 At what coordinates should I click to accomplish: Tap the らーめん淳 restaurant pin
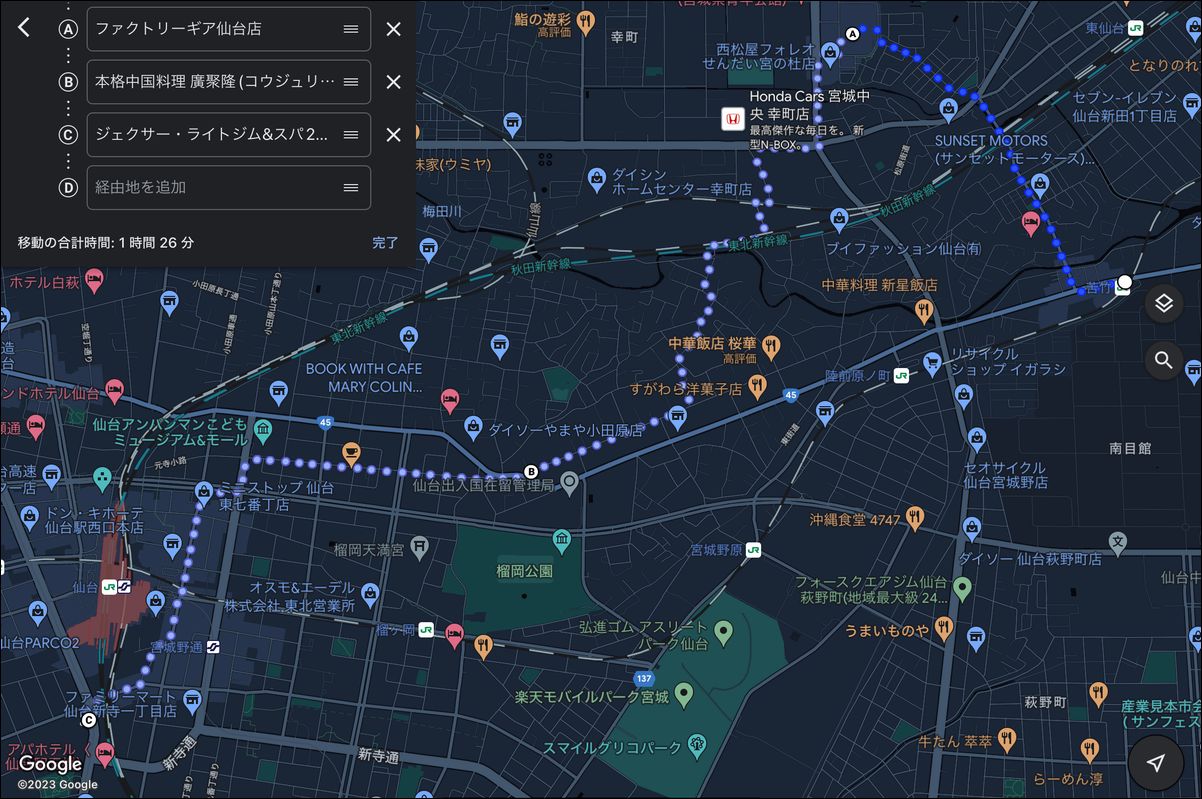coord(1089,748)
